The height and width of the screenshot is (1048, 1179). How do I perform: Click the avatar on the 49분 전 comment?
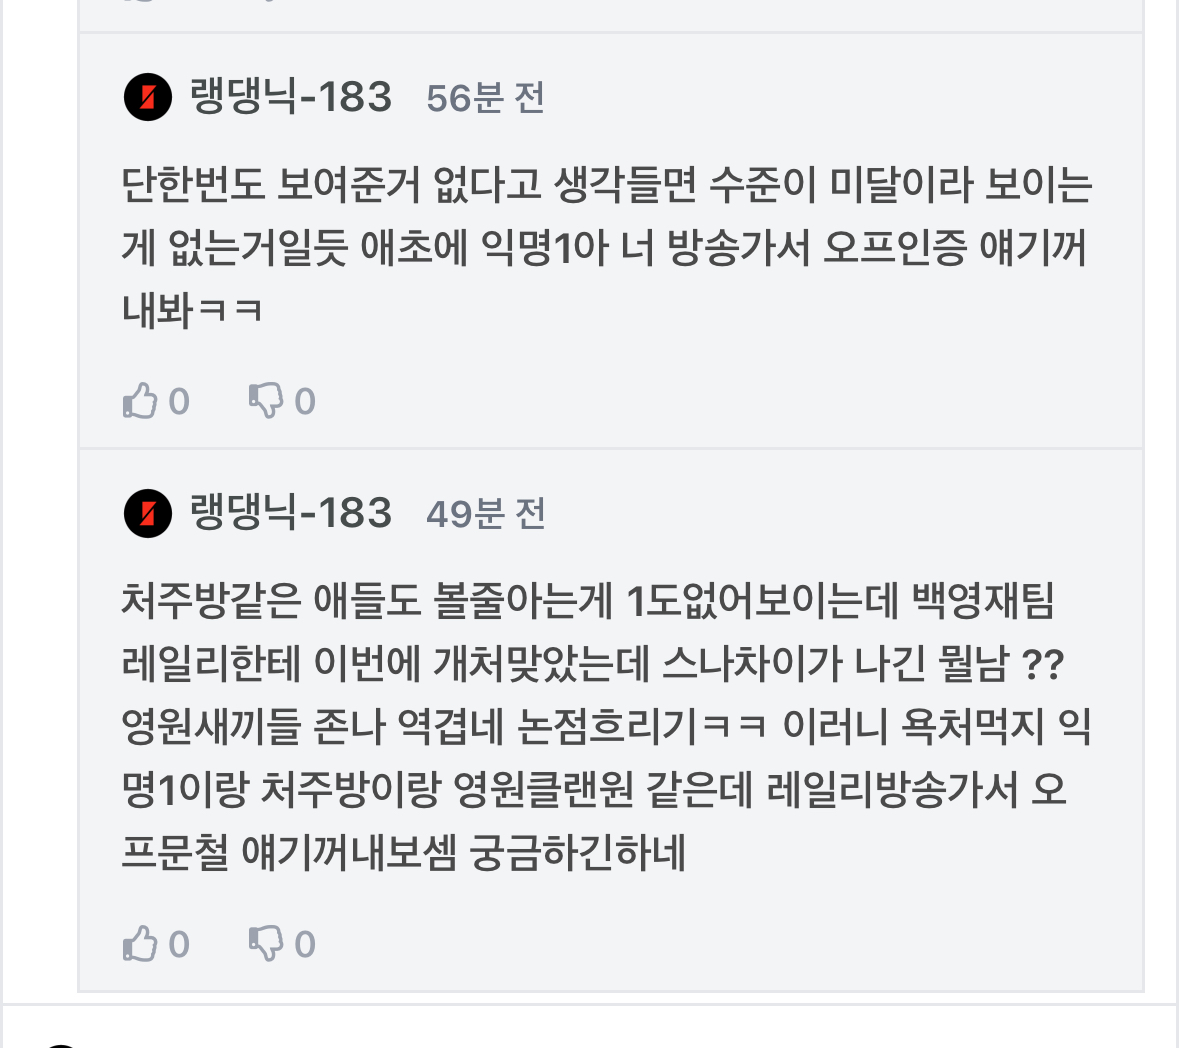pos(148,514)
